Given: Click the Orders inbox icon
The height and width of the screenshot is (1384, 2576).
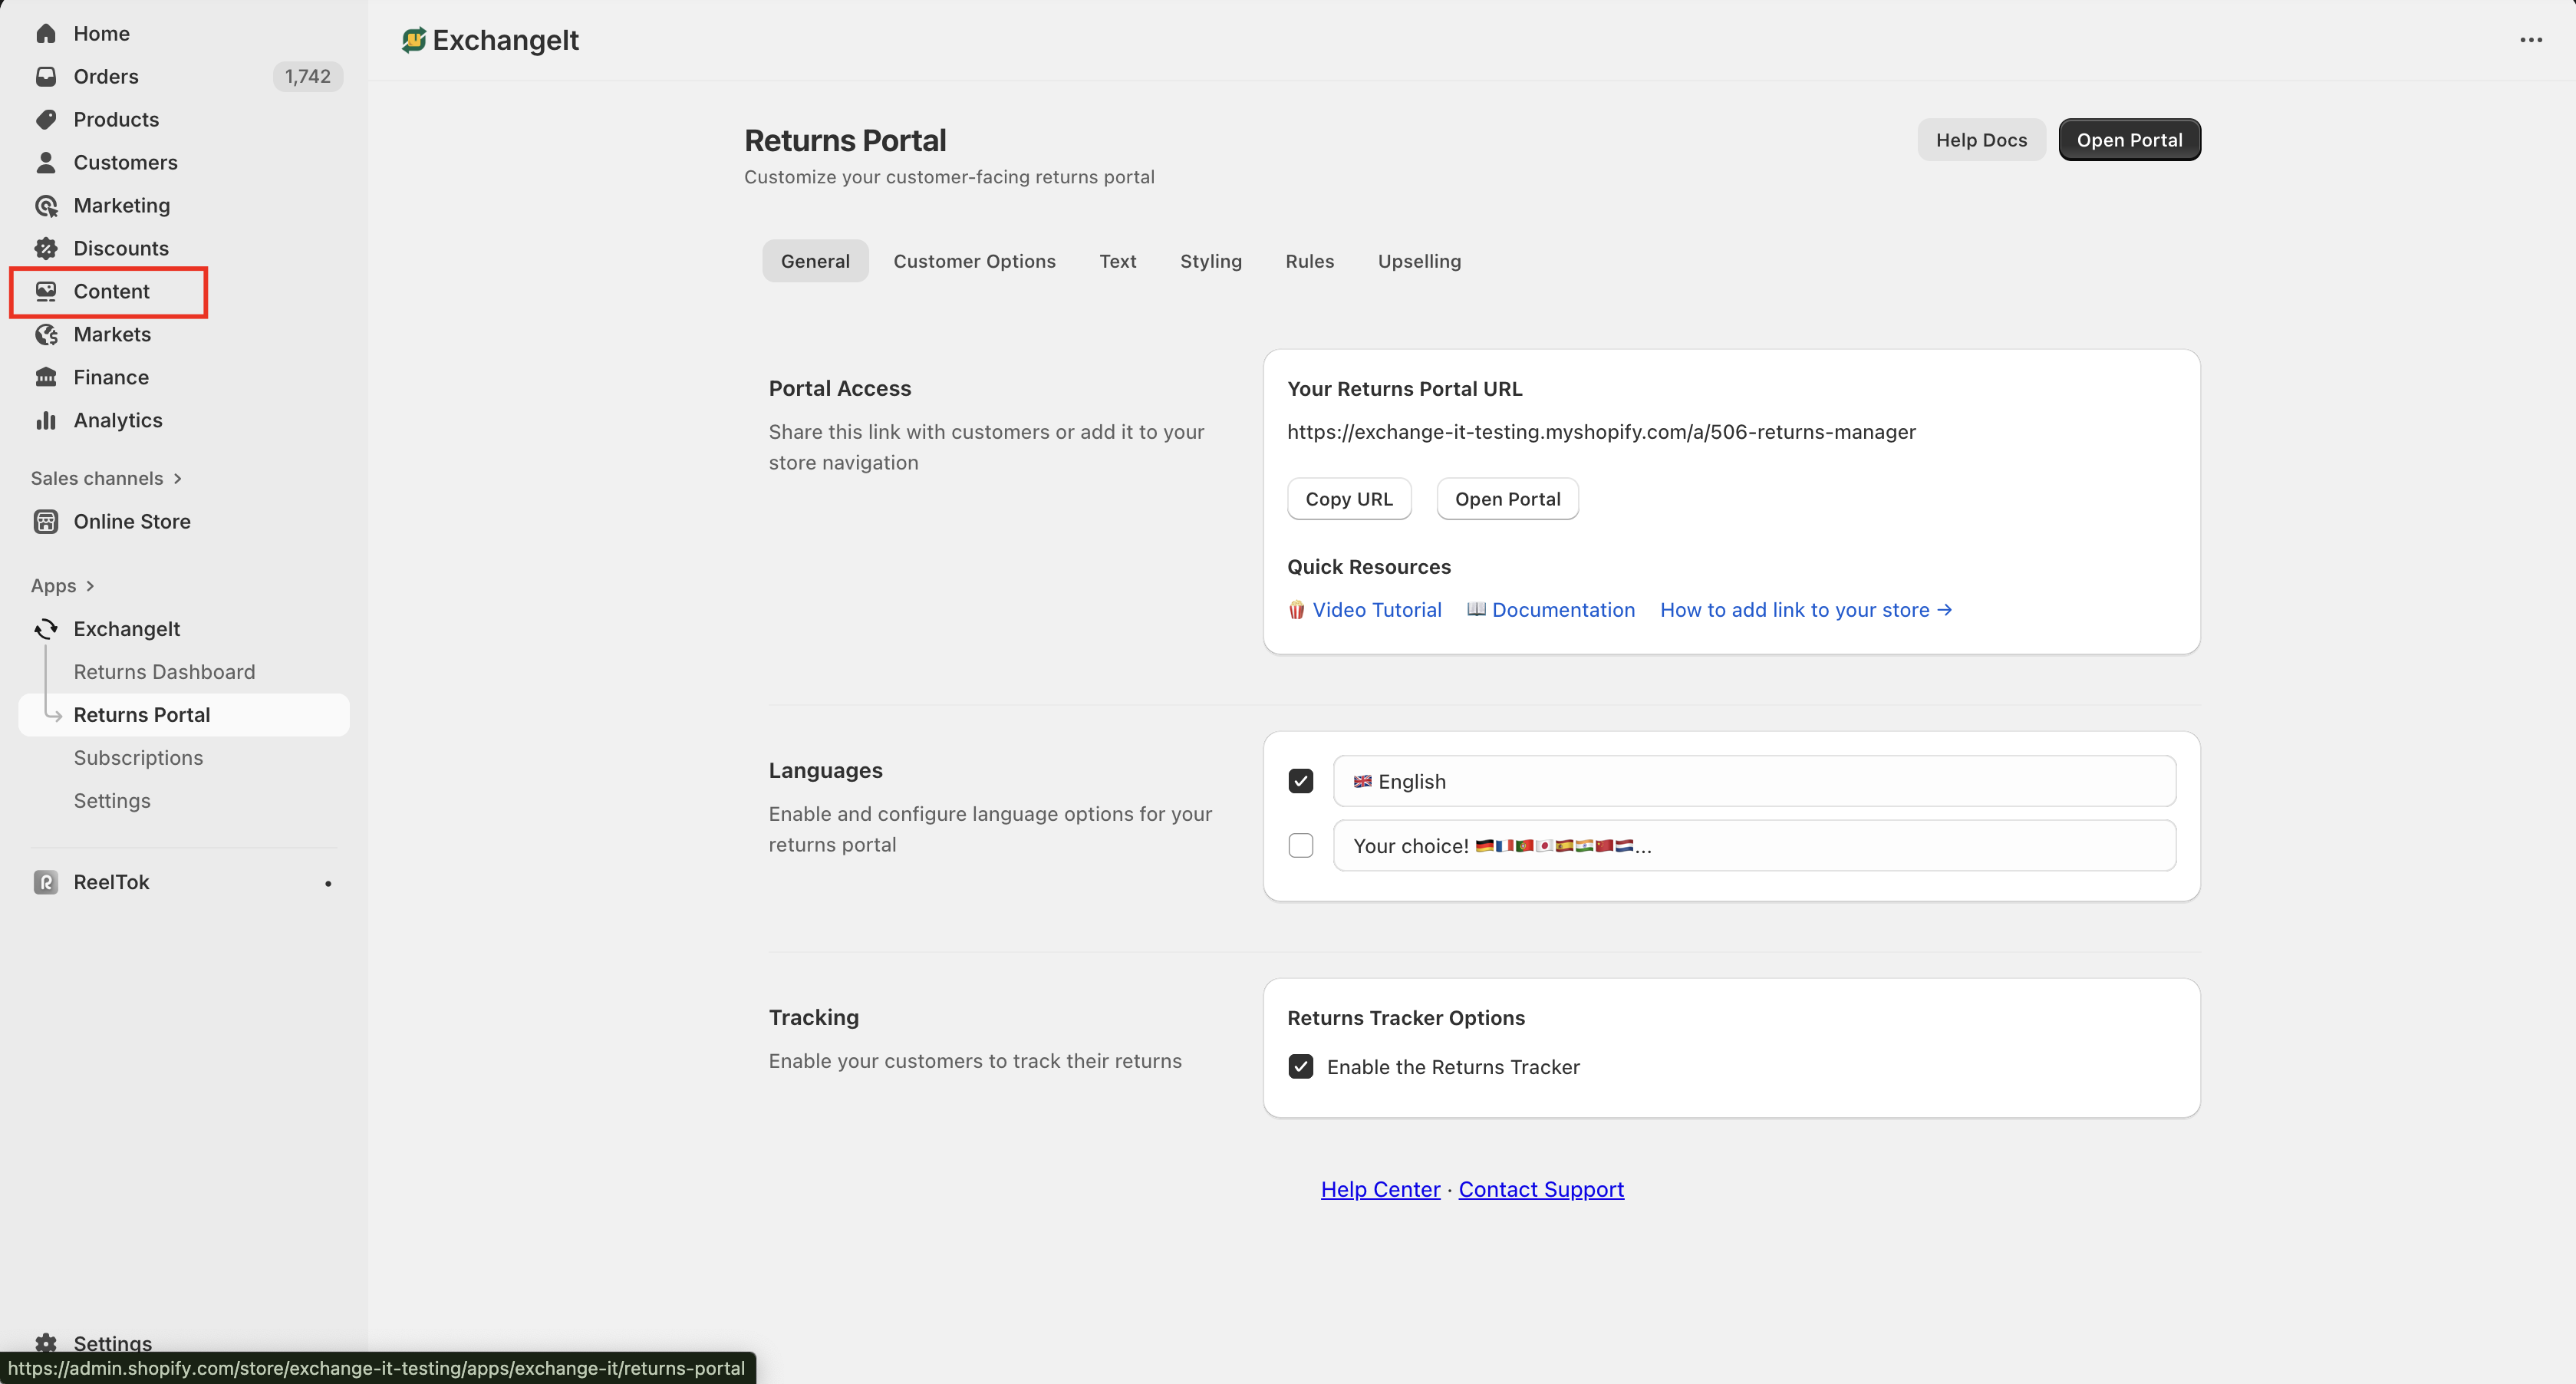Looking at the screenshot, I should click(46, 76).
